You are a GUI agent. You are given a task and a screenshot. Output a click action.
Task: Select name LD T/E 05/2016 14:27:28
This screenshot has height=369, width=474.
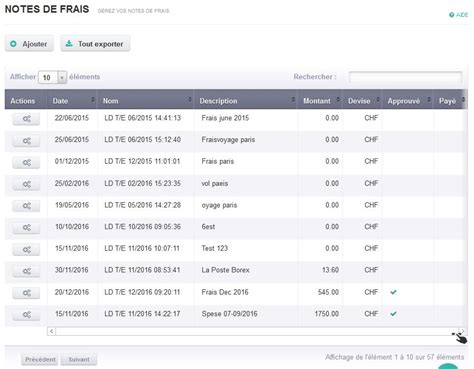pos(142,205)
